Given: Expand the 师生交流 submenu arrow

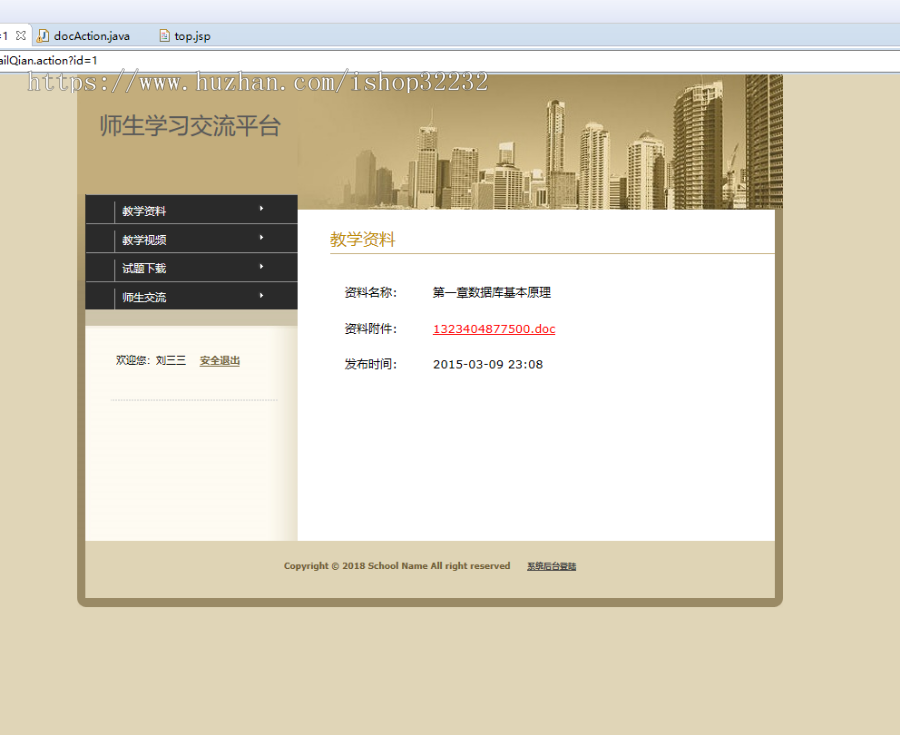Looking at the screenshot, I should 260,297.
